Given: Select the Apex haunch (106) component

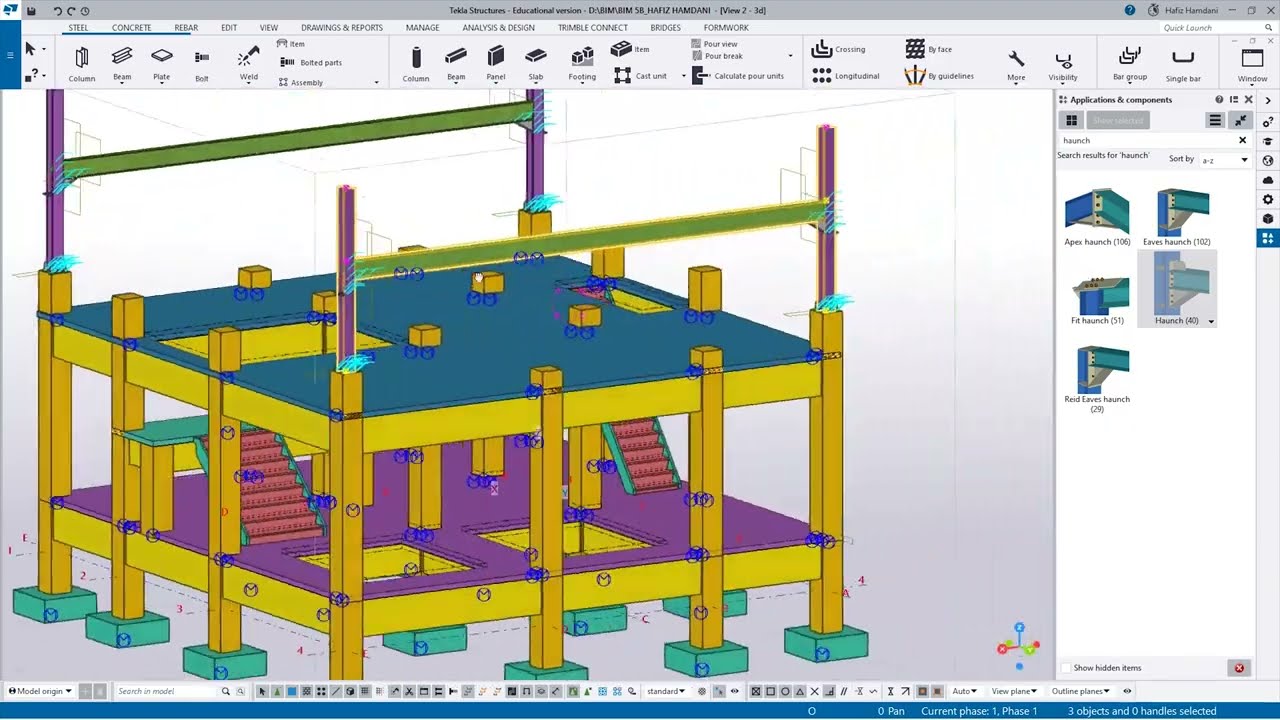Looking at the screenshot, I should coord(1097,217).
